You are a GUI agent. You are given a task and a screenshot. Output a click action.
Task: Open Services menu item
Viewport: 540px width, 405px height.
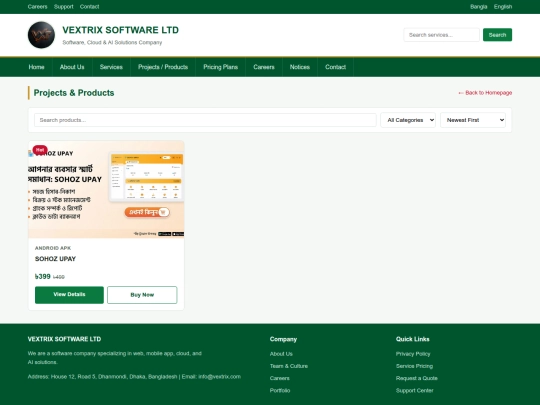pos(111,67)
